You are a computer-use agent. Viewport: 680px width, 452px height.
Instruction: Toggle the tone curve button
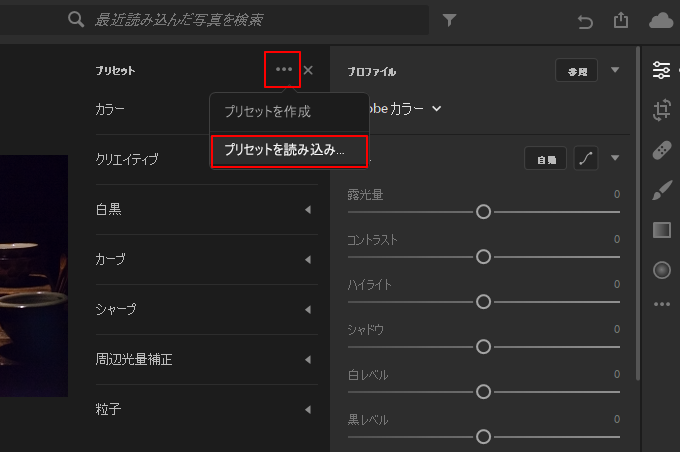[x=585, y=158]
